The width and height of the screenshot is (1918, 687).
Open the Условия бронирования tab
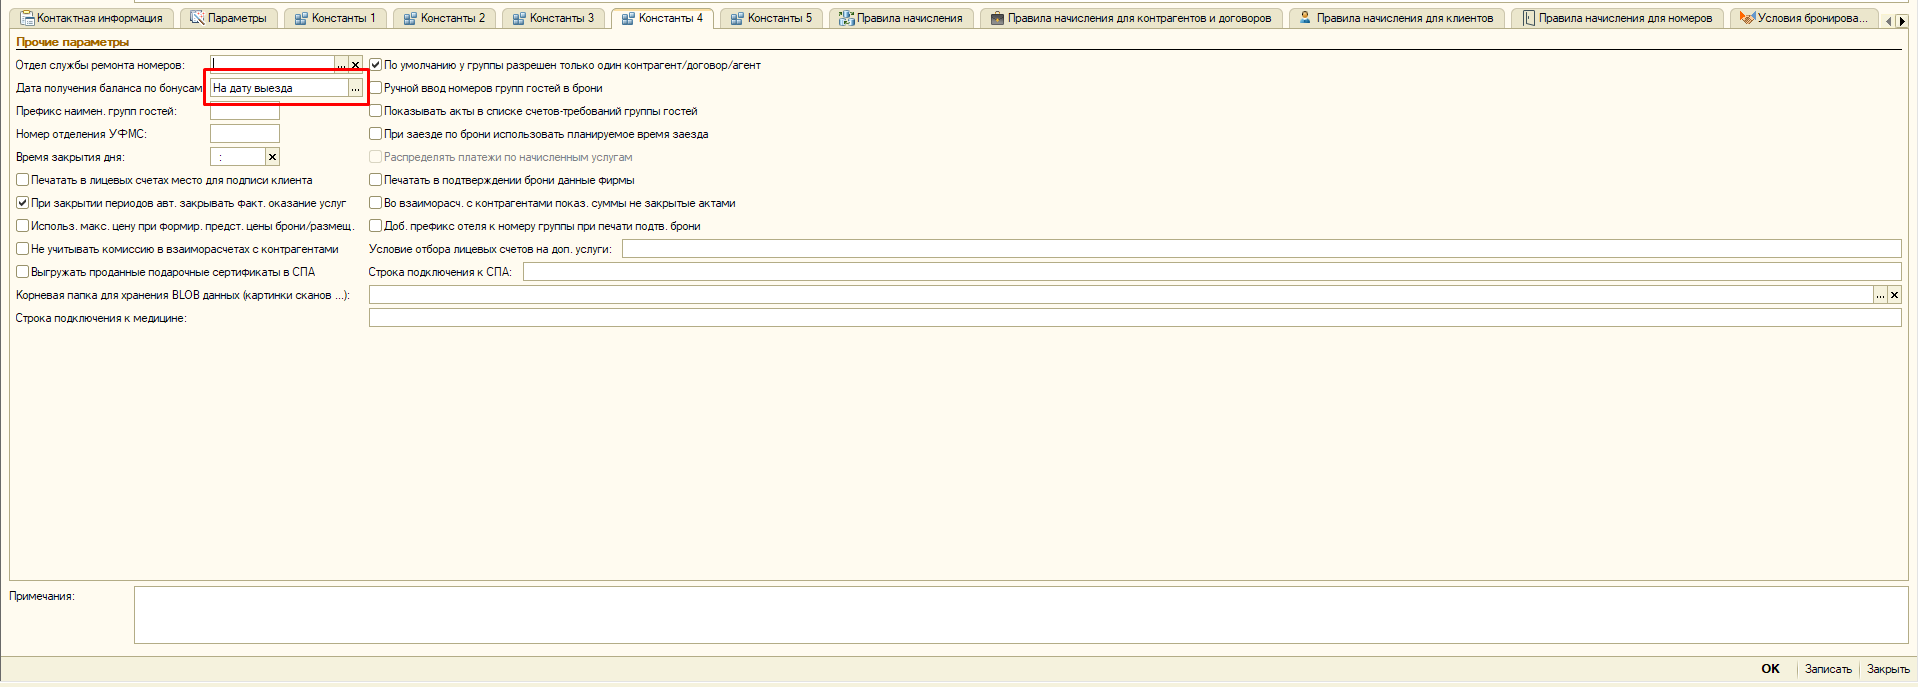coord(1804,18)
